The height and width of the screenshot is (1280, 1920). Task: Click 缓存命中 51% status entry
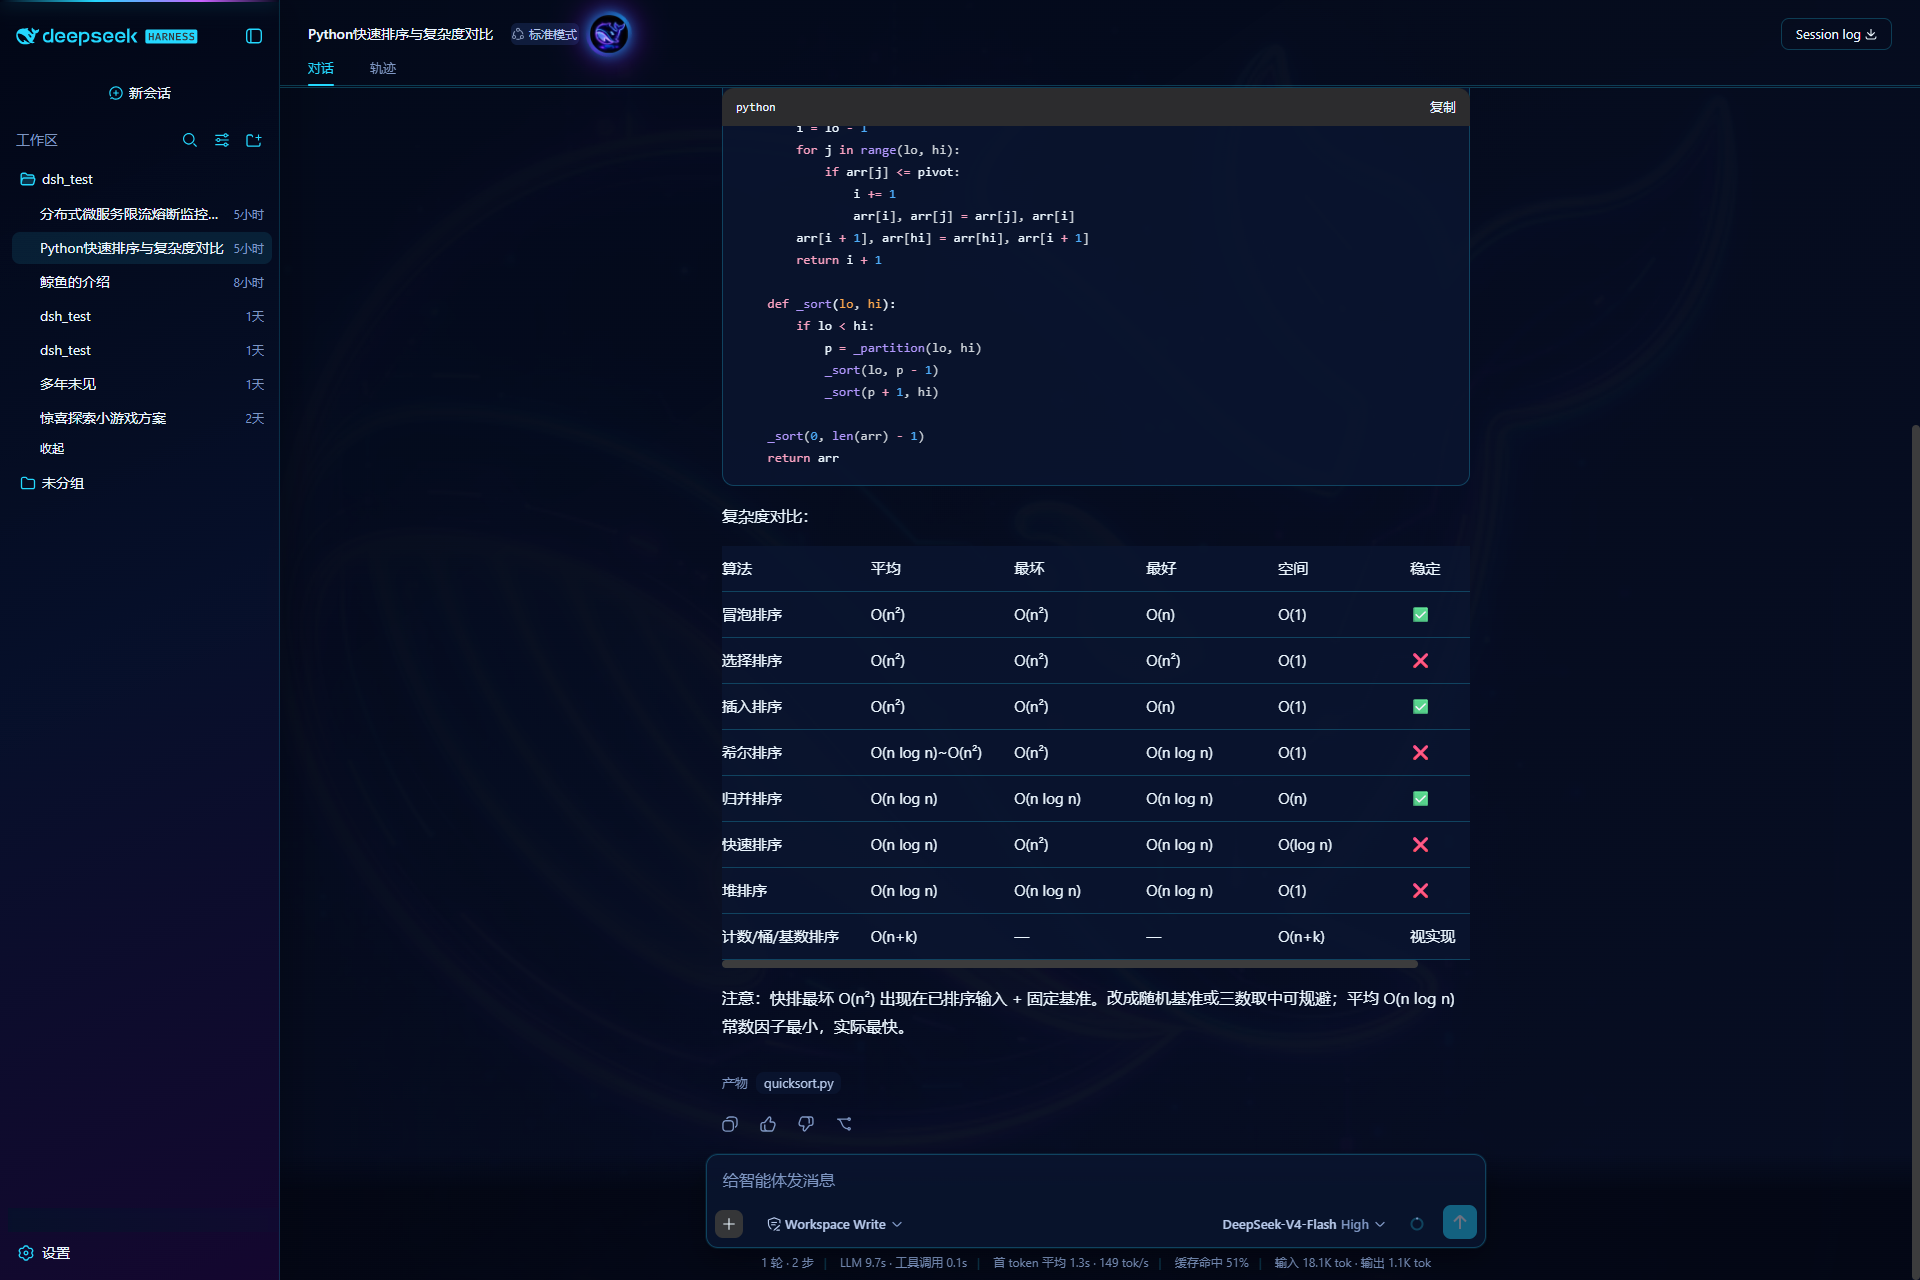(x=1211, y=1263)
